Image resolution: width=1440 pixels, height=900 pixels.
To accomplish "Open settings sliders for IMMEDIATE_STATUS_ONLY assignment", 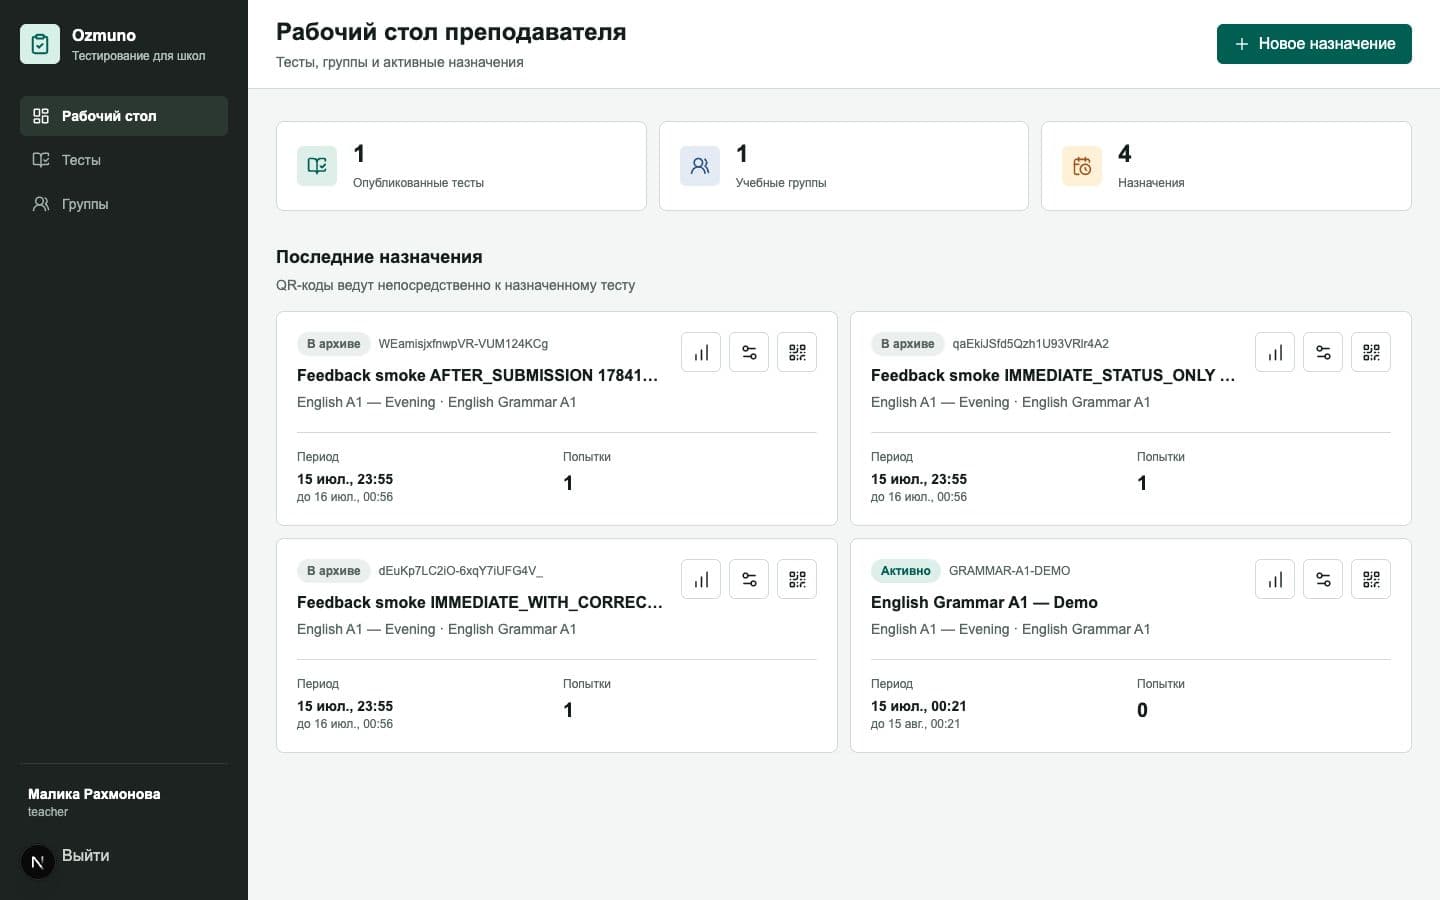I will click(1323, 352).
